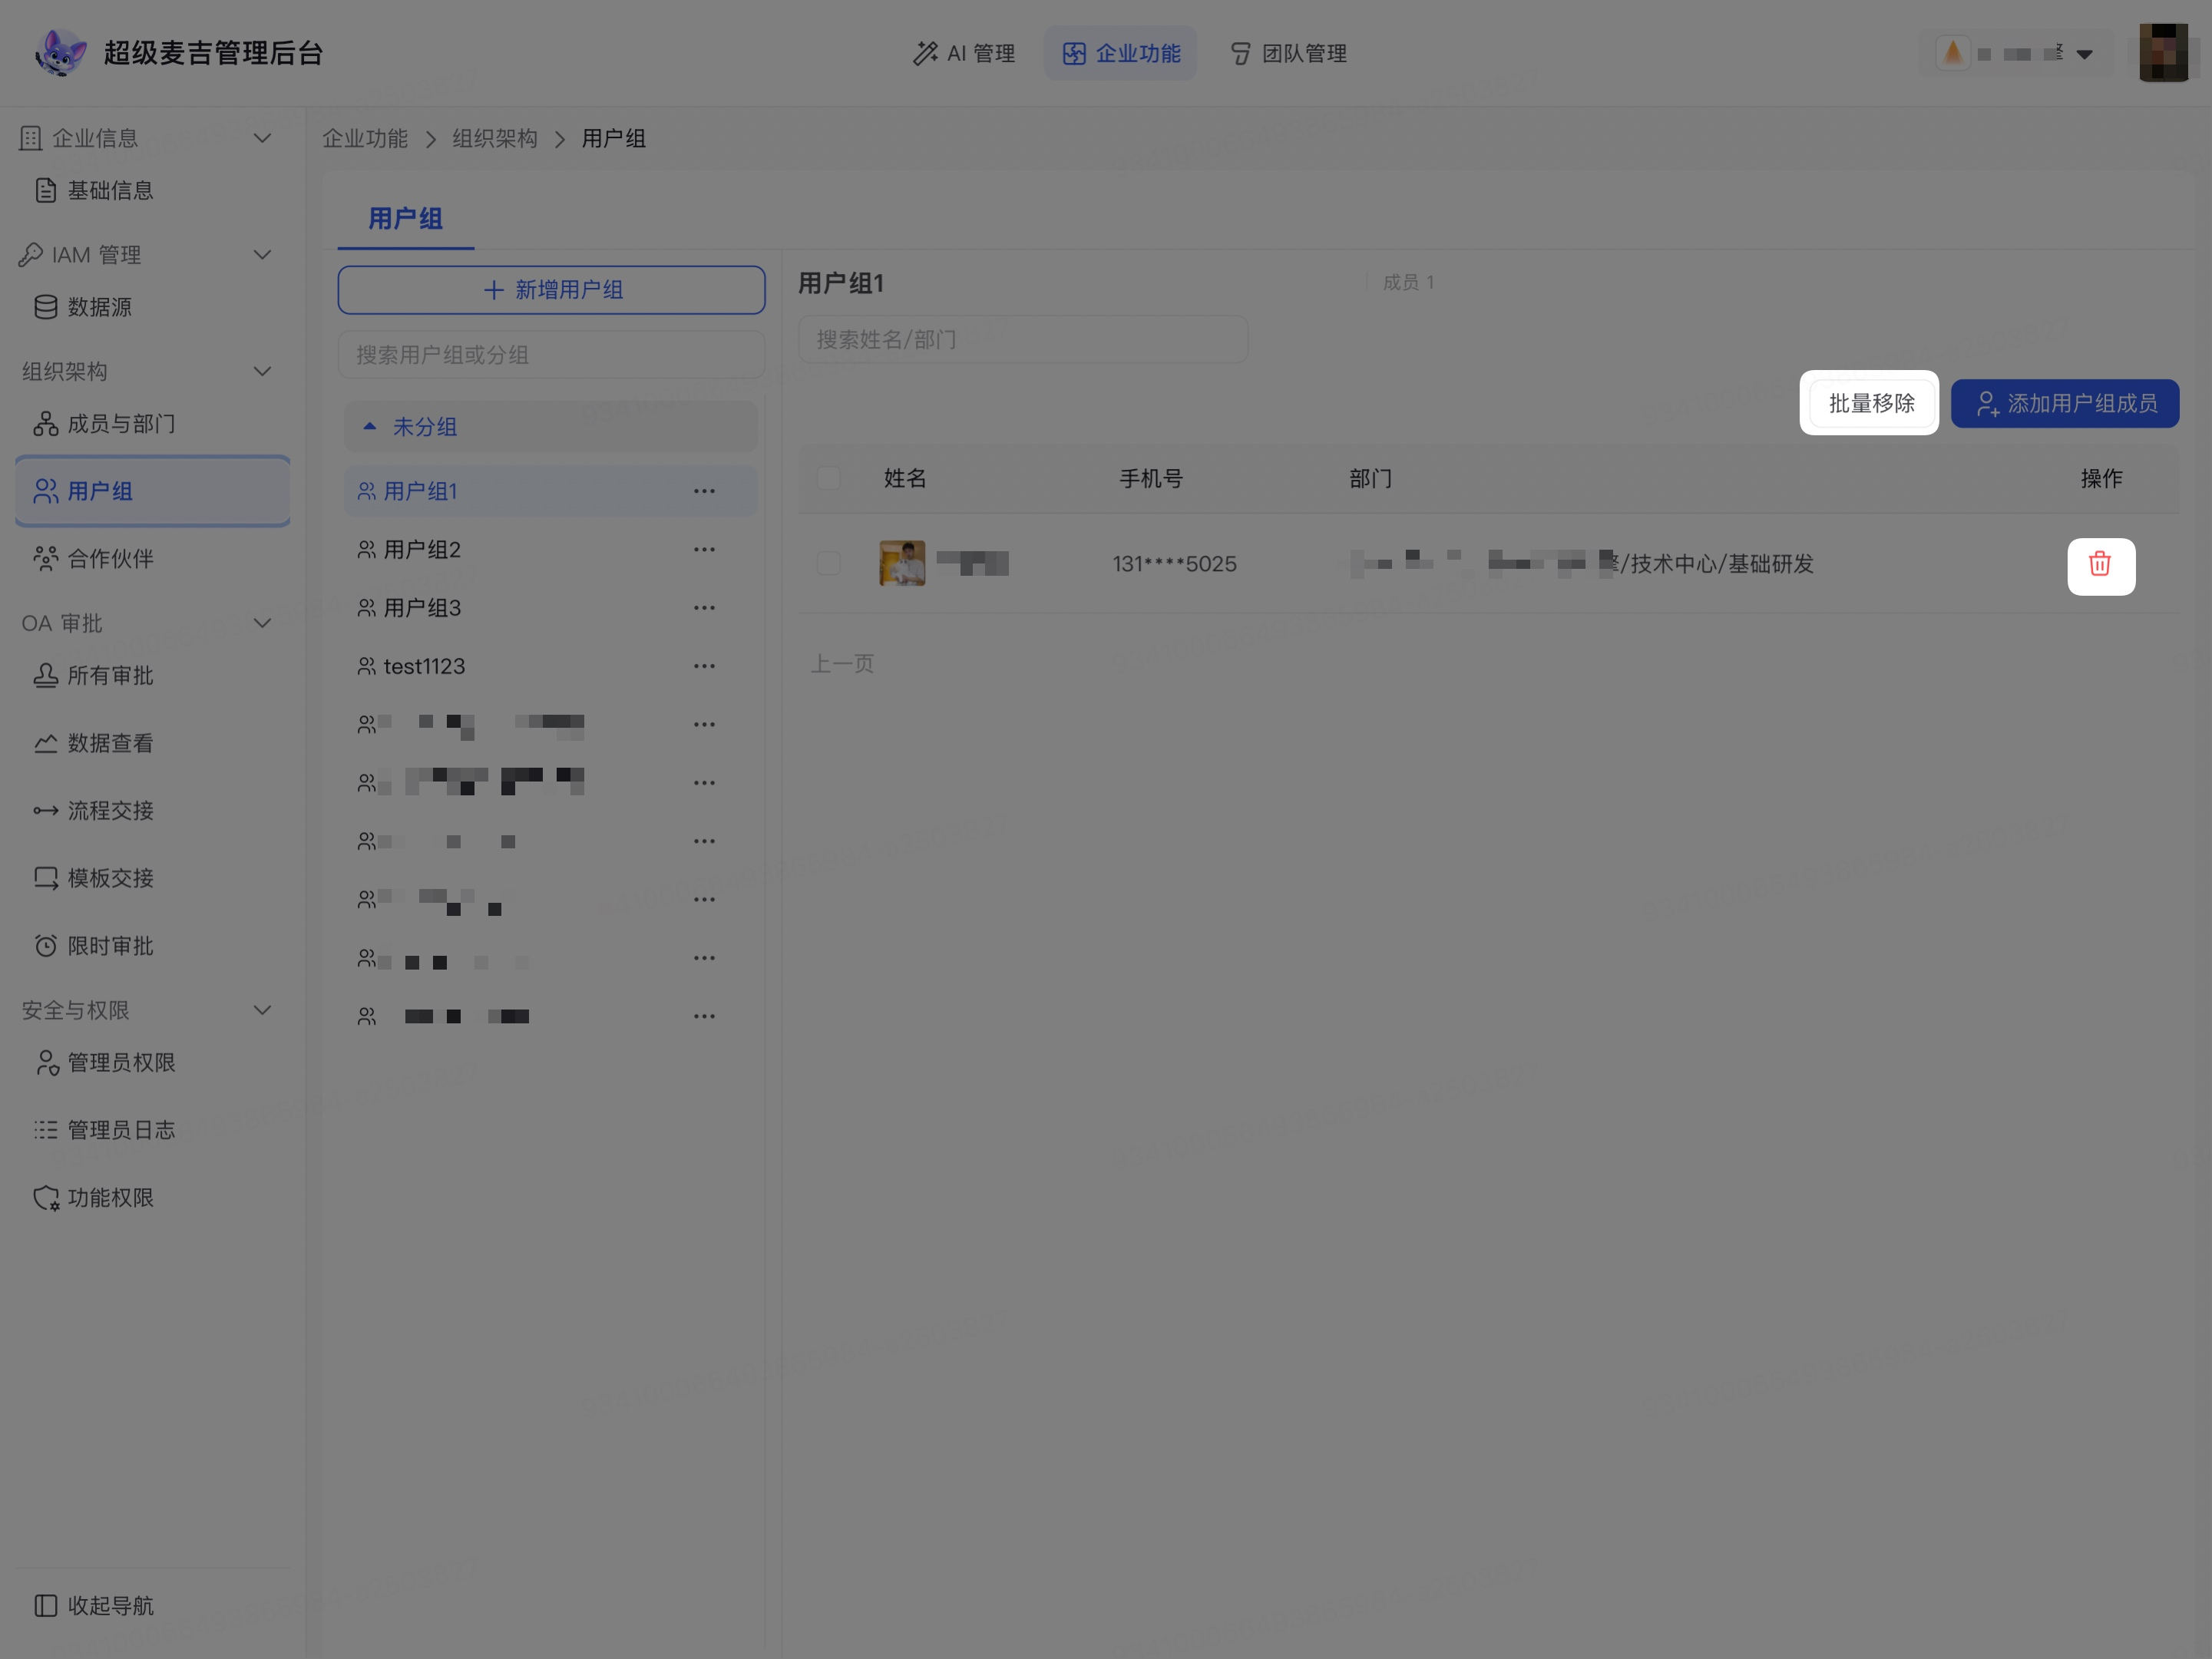Screen dimensions: 2212x1659
Task: Focus the 搜索姓名/部门 search field
Action: tap(1023, 339)
